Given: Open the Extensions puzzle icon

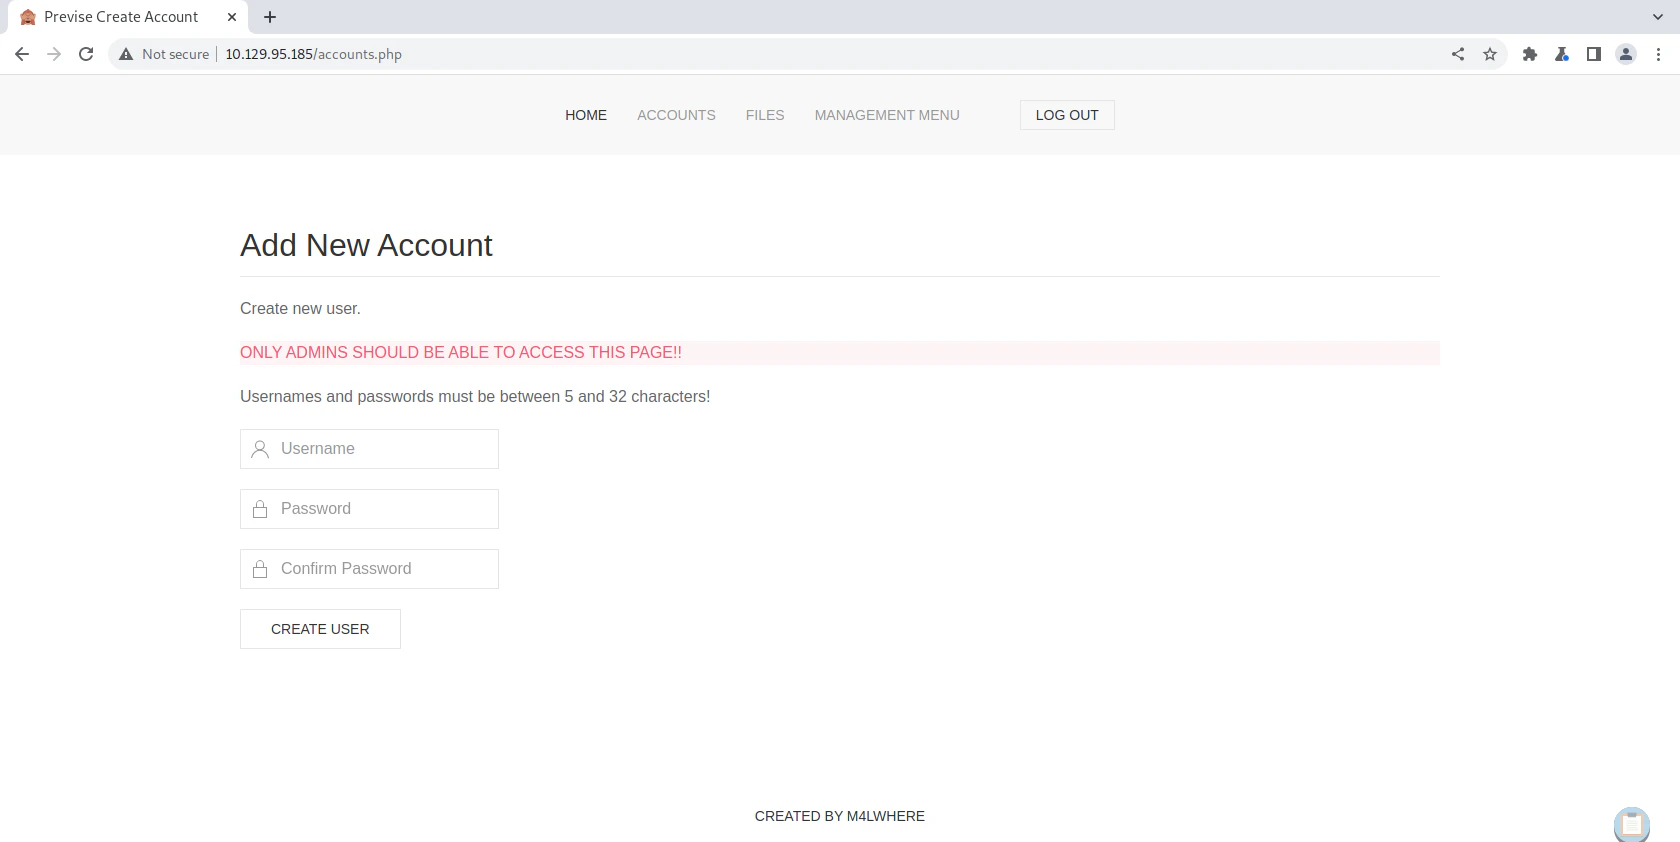Looking at the screenshot, I should tap(1530, 54).
